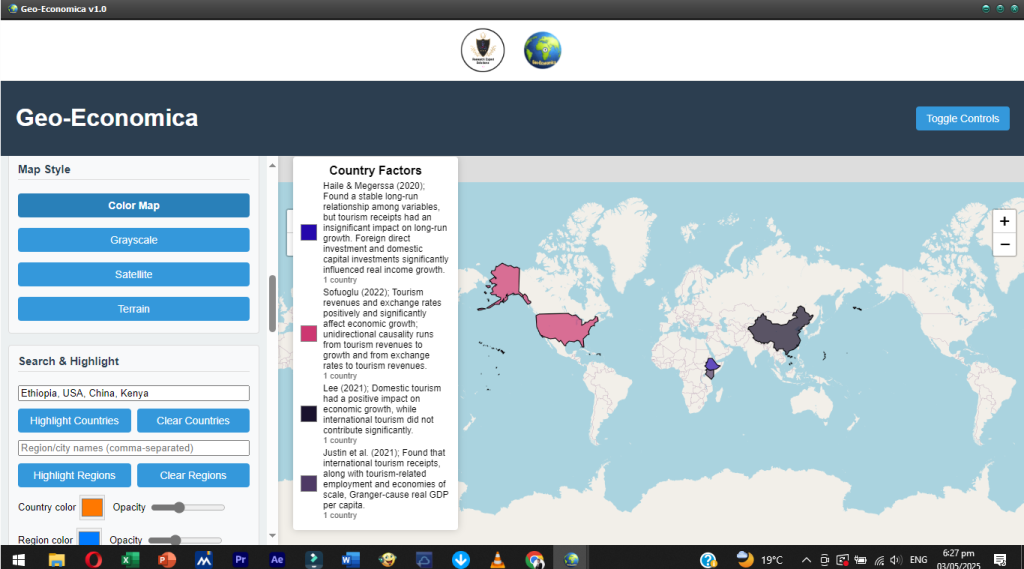This screenshot has height=569, width=1024.
Task: Click the map zoom out minus button
Action: (x=1004, y=244)
